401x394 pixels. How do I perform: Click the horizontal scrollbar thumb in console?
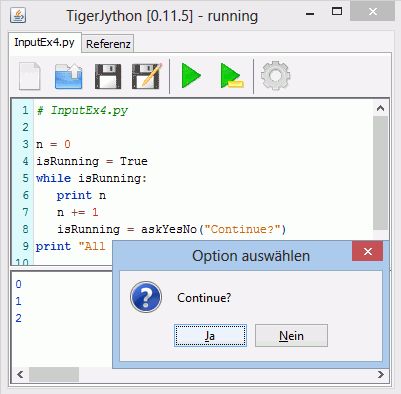pos(54,374)
